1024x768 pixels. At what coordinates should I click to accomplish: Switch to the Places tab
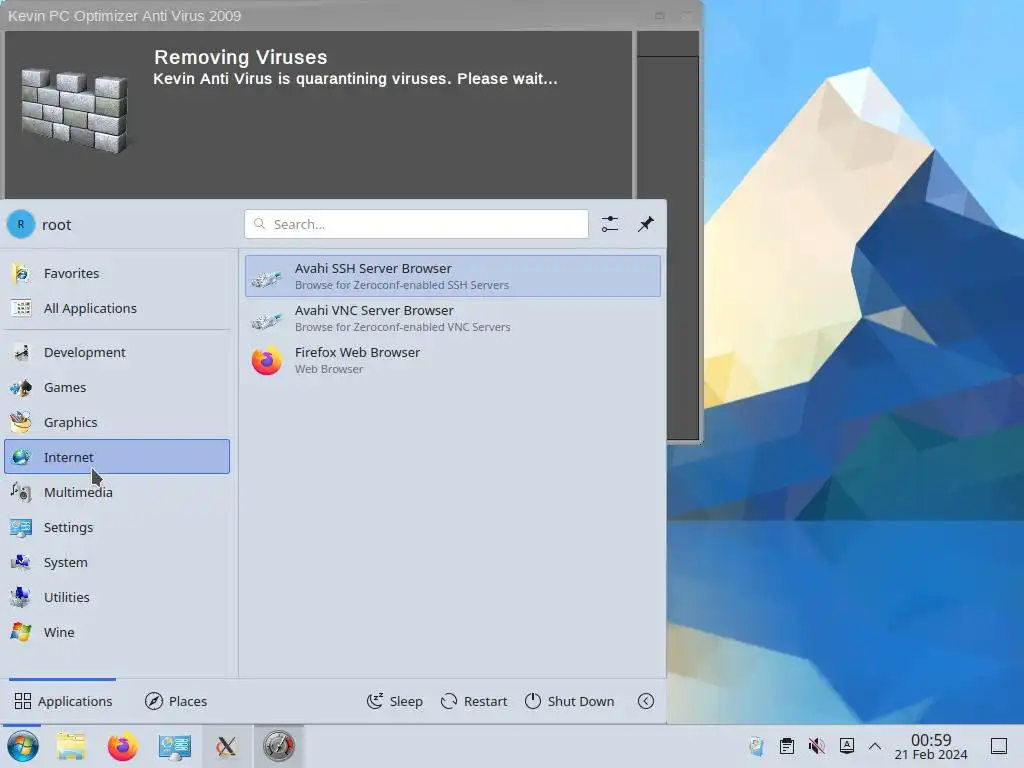pos(176,701)
